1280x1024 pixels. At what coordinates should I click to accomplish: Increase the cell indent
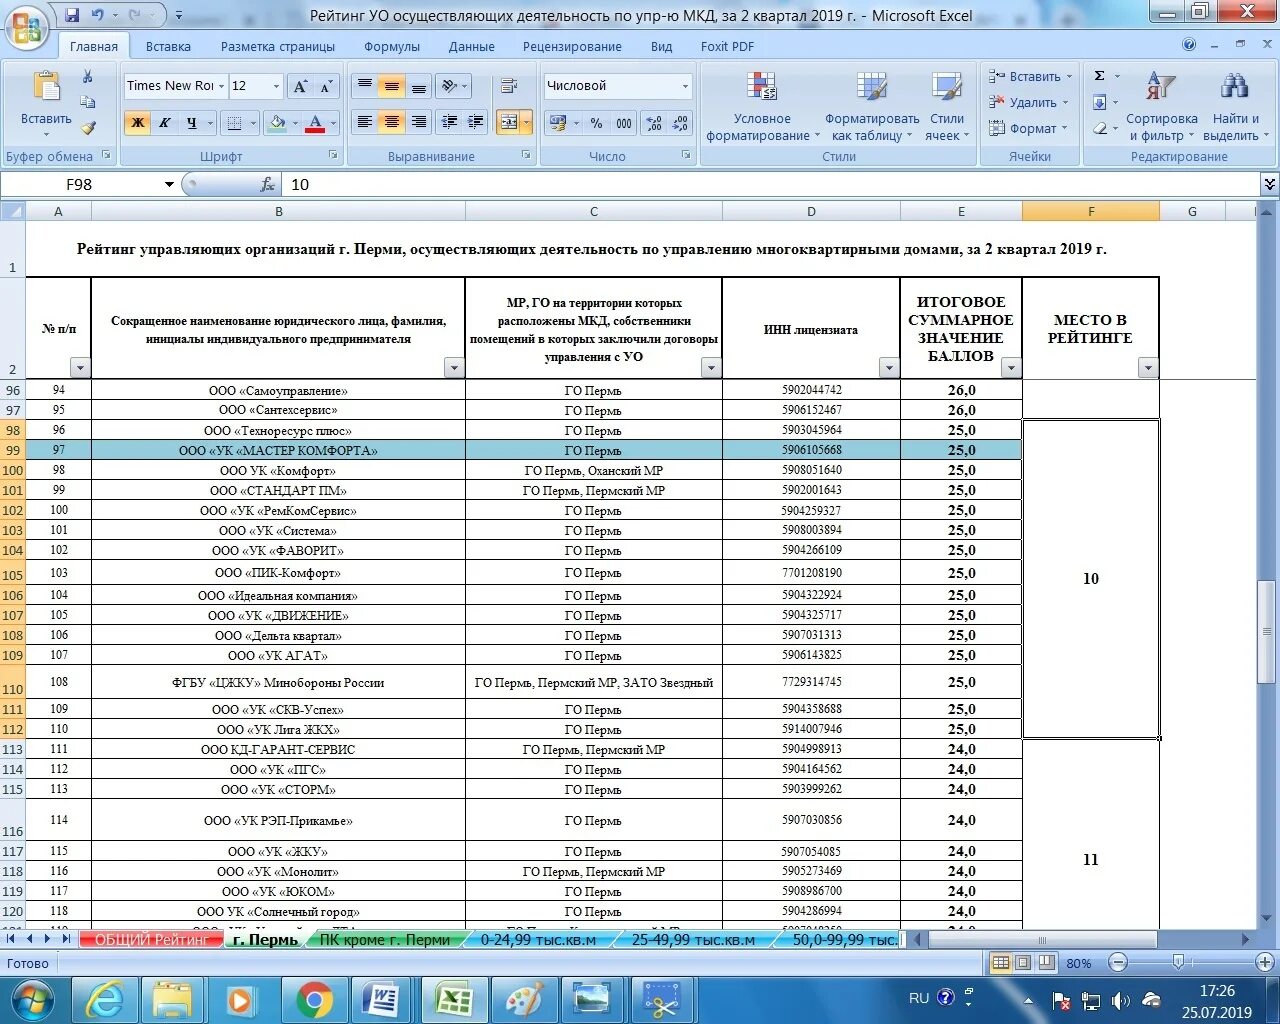[476, 122]
